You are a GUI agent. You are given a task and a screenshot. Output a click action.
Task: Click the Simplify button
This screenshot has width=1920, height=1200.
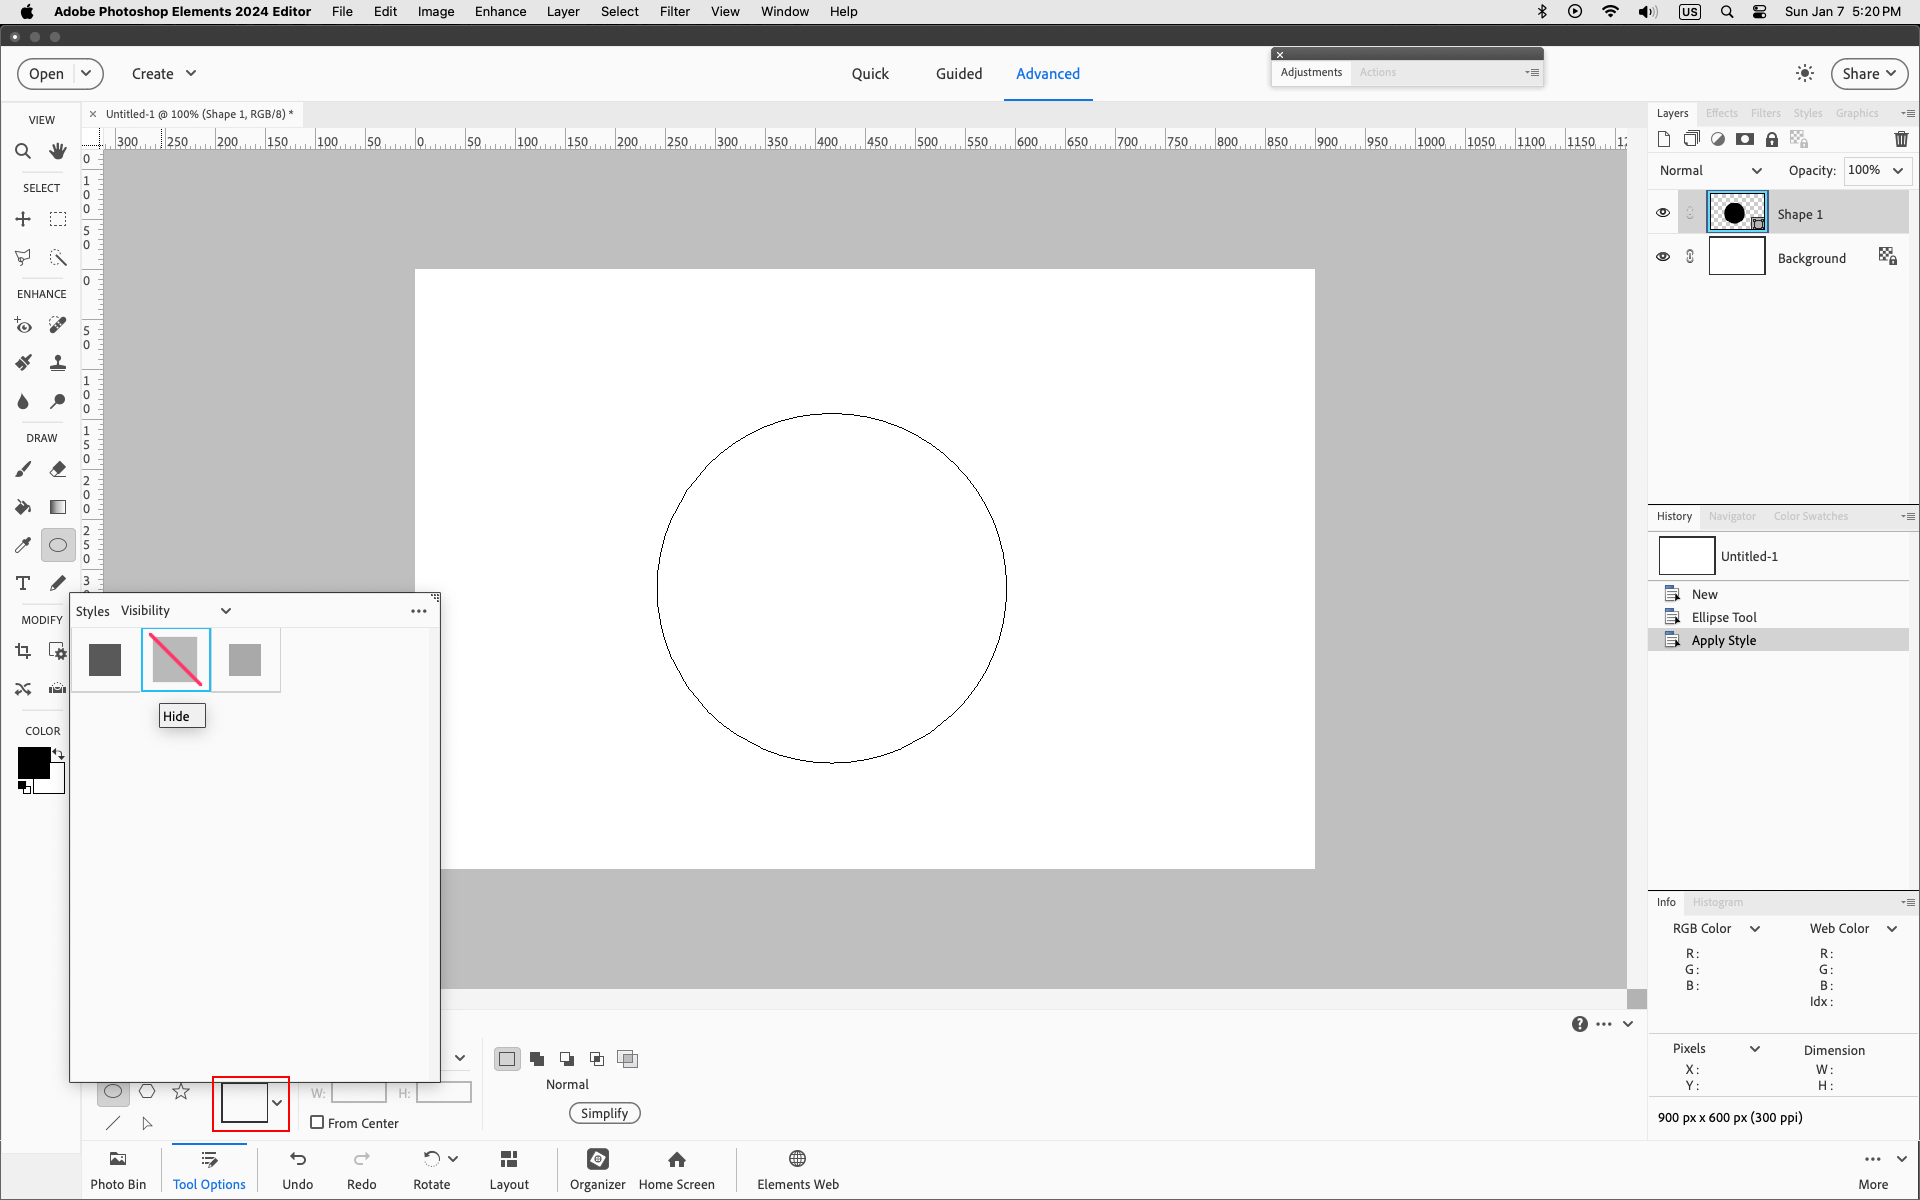pos(604,1113)
